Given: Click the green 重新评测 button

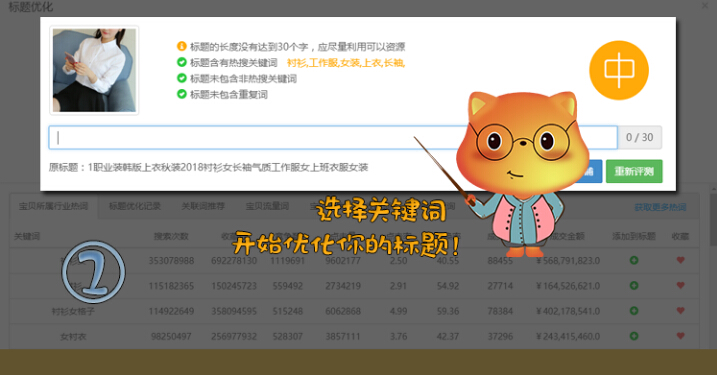Looking at the screenshot, I should click(x=634, y=171).
